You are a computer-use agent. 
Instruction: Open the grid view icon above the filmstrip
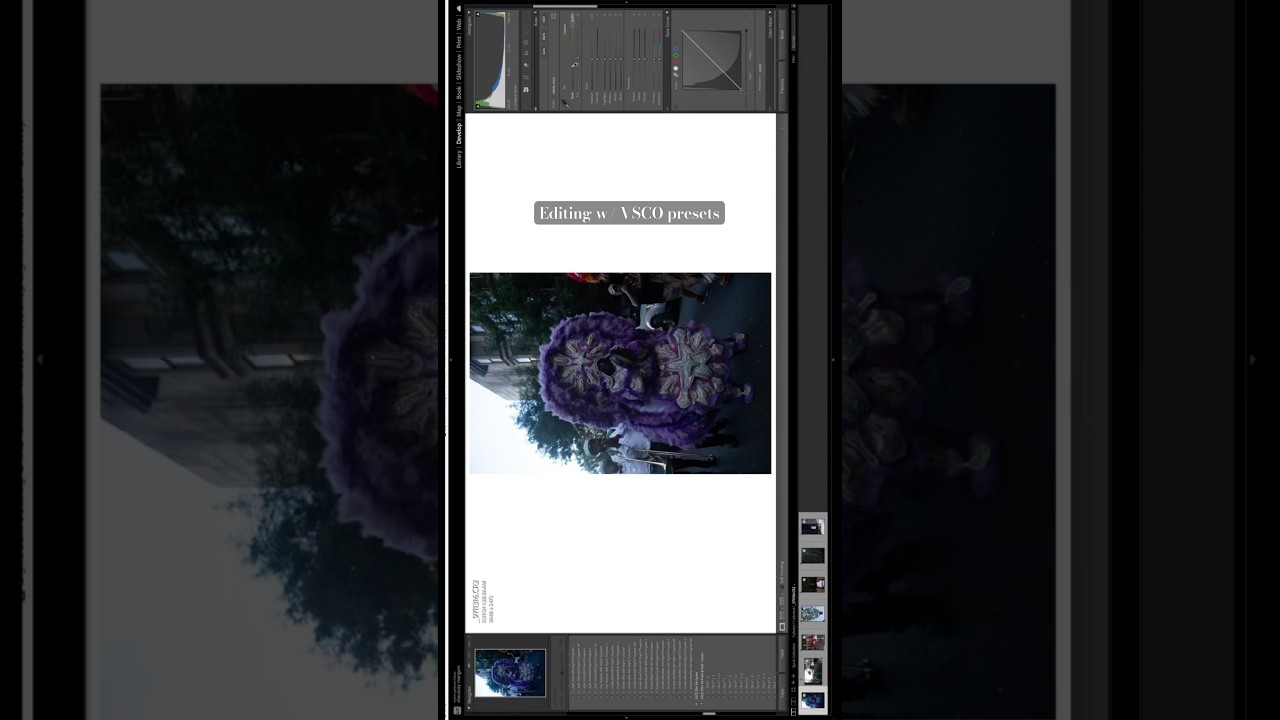pyautogui.click(x=793, y=690)
